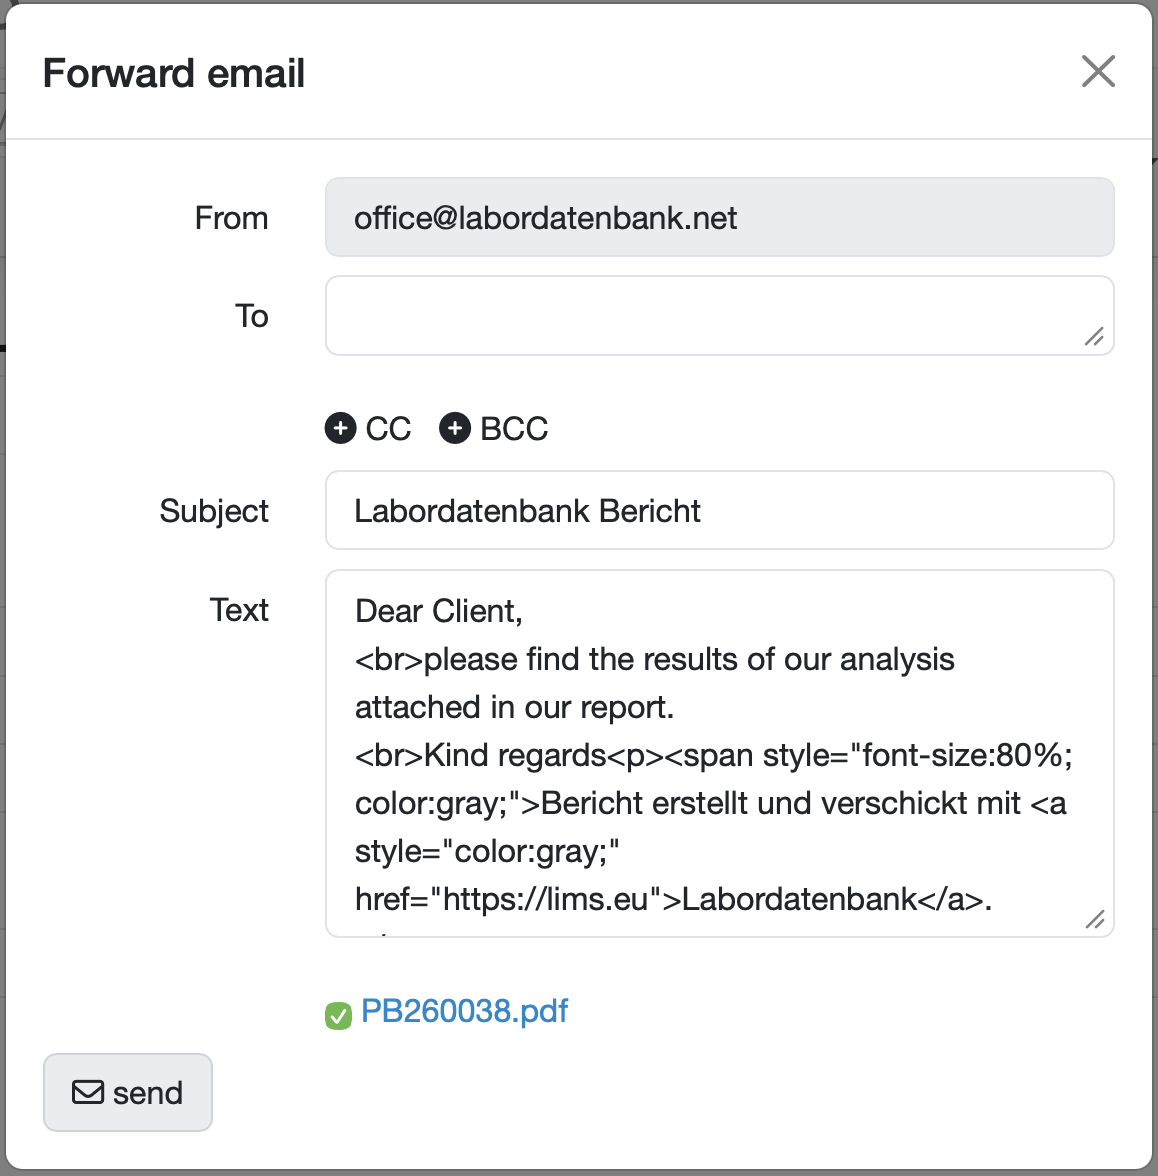Image resolution: width=1158 pixels, height=1176 pixels.
Task: Click the green checkmark next to PB260038.pdf
Action: click(x=338, y=1016)
